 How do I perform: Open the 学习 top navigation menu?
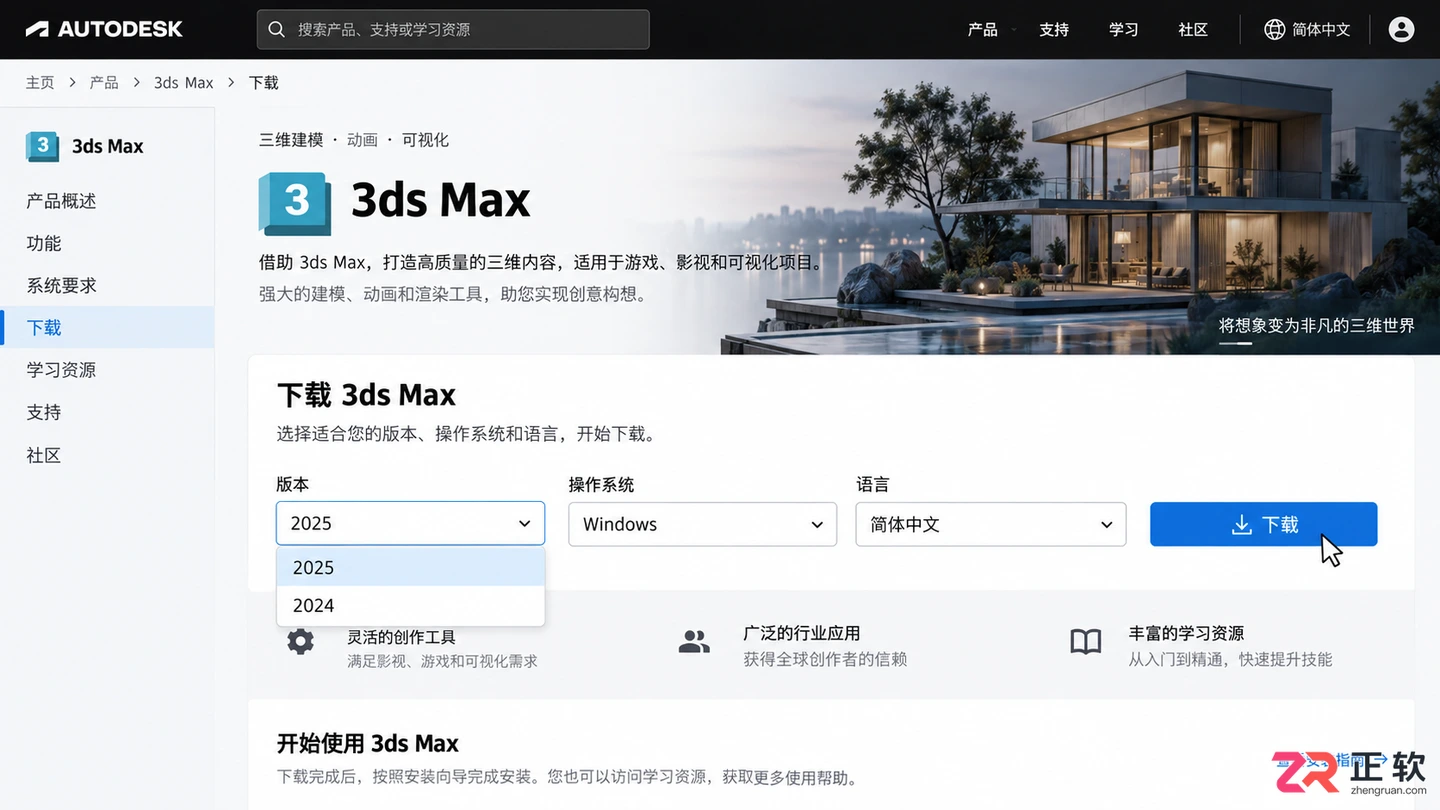(1124, 30)
